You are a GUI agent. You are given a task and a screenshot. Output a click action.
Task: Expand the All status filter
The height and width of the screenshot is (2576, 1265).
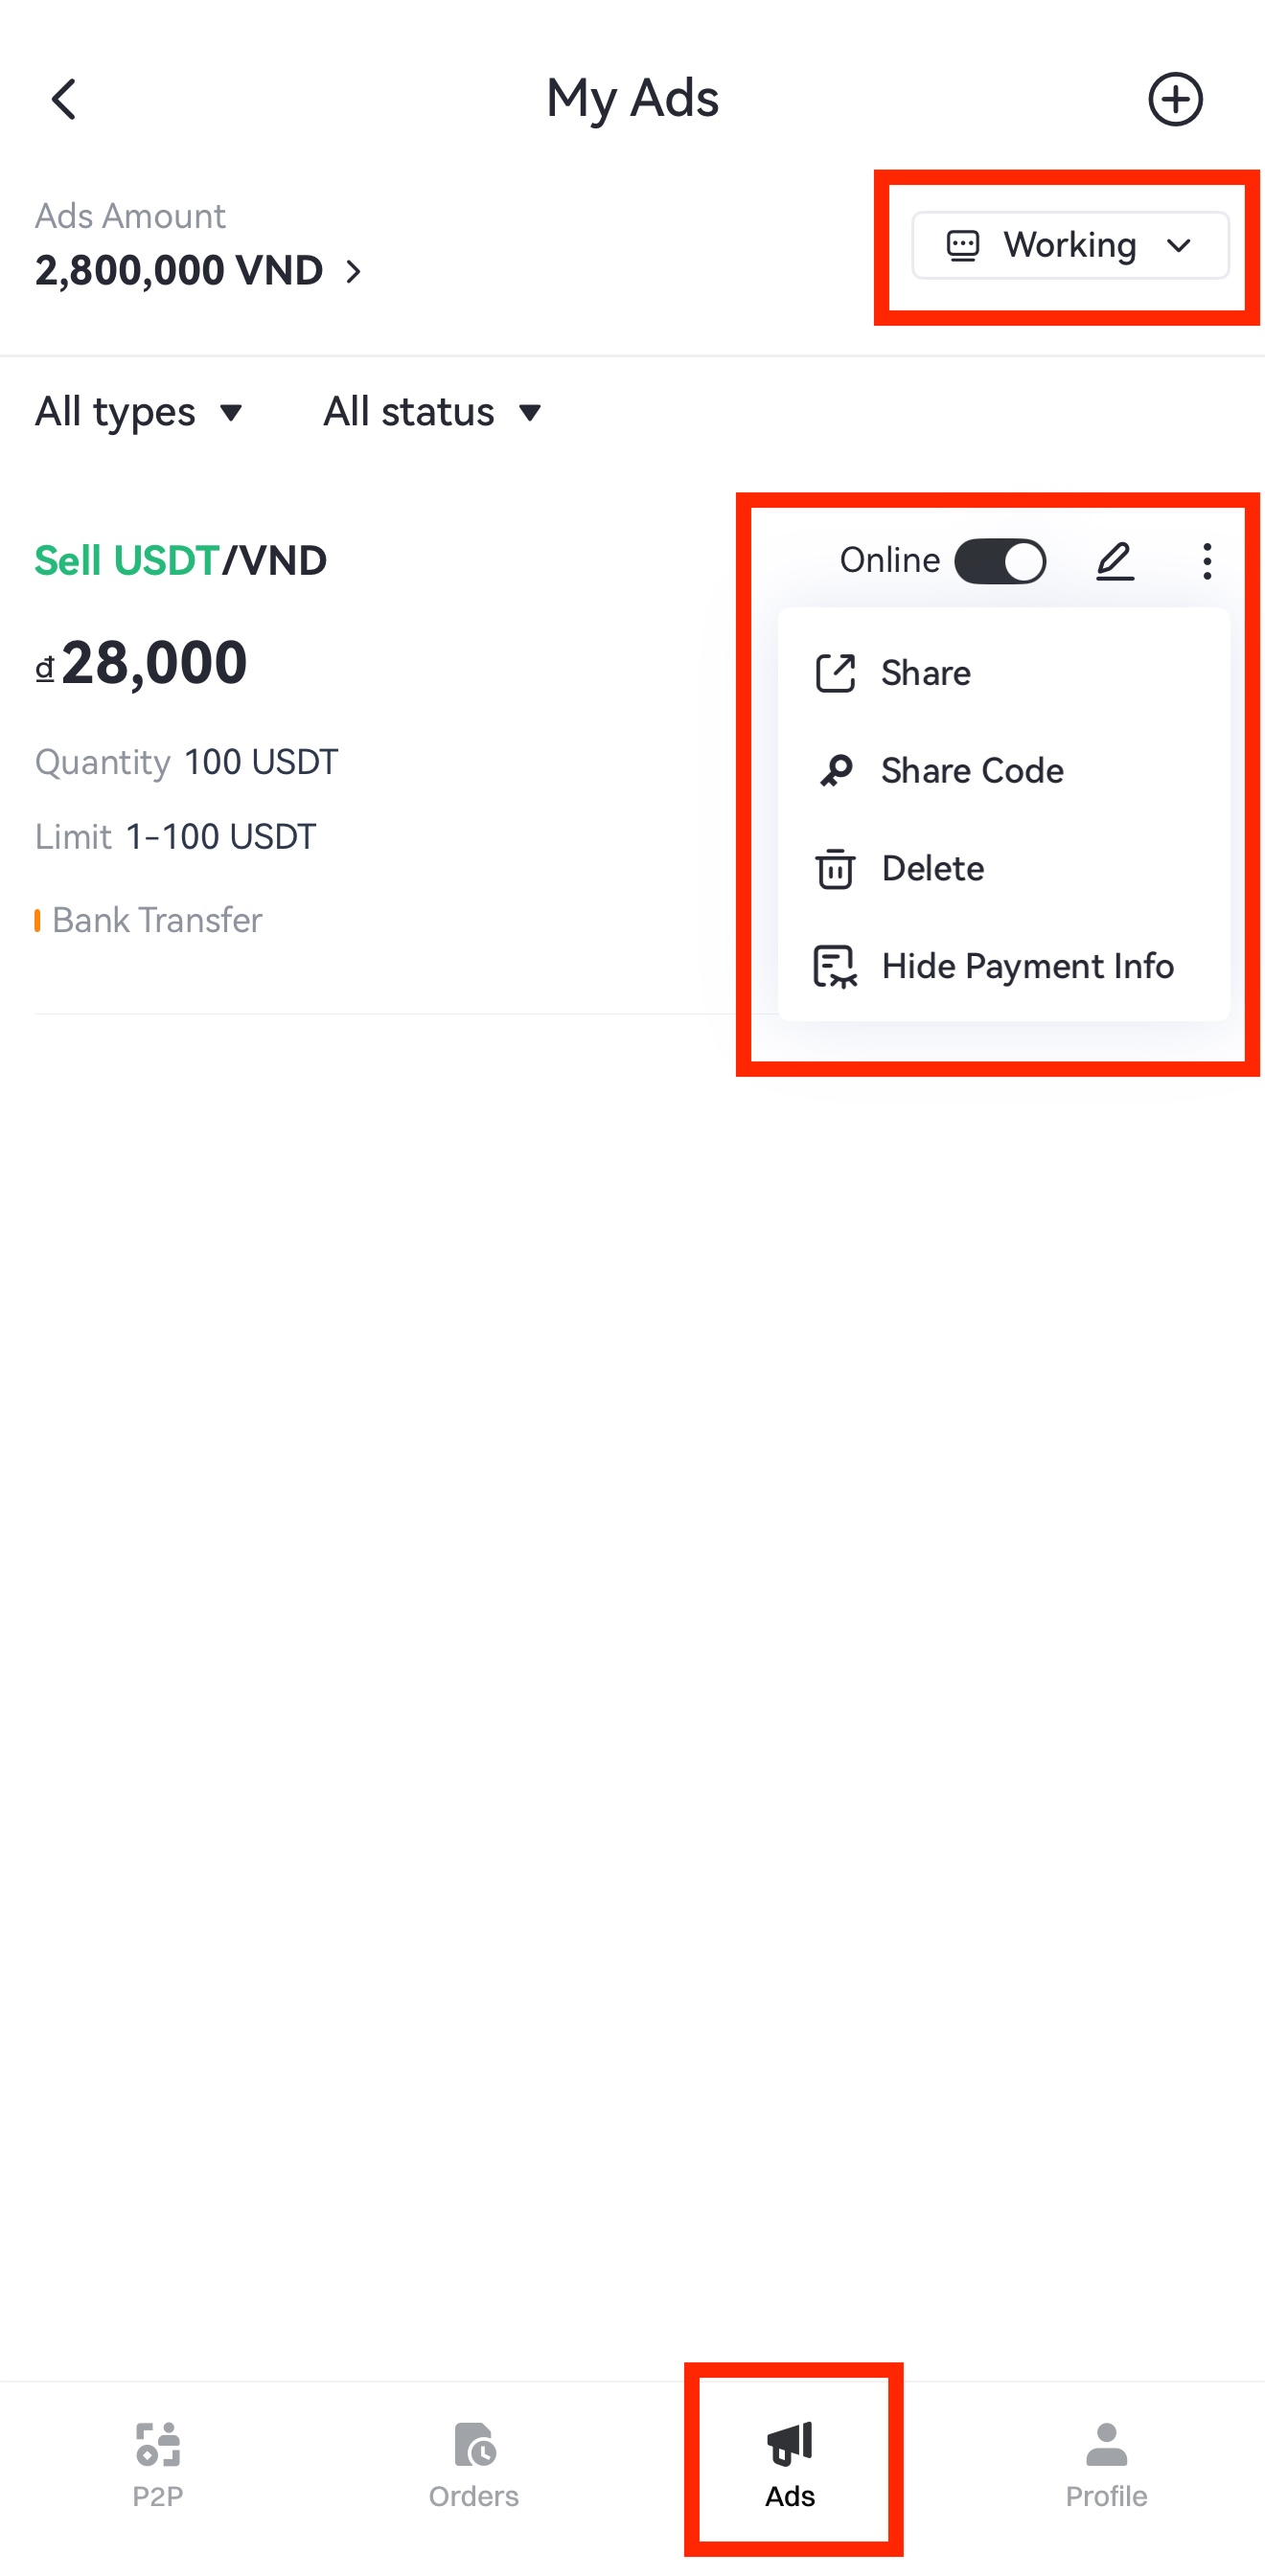point(432,412)
